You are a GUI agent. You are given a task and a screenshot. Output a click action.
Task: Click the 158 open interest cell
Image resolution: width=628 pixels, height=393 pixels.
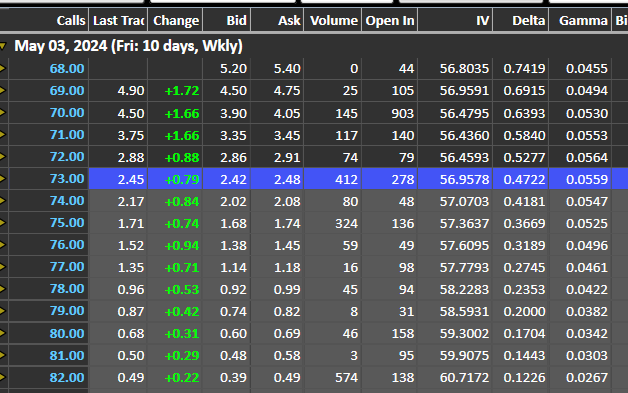point(403,334)
